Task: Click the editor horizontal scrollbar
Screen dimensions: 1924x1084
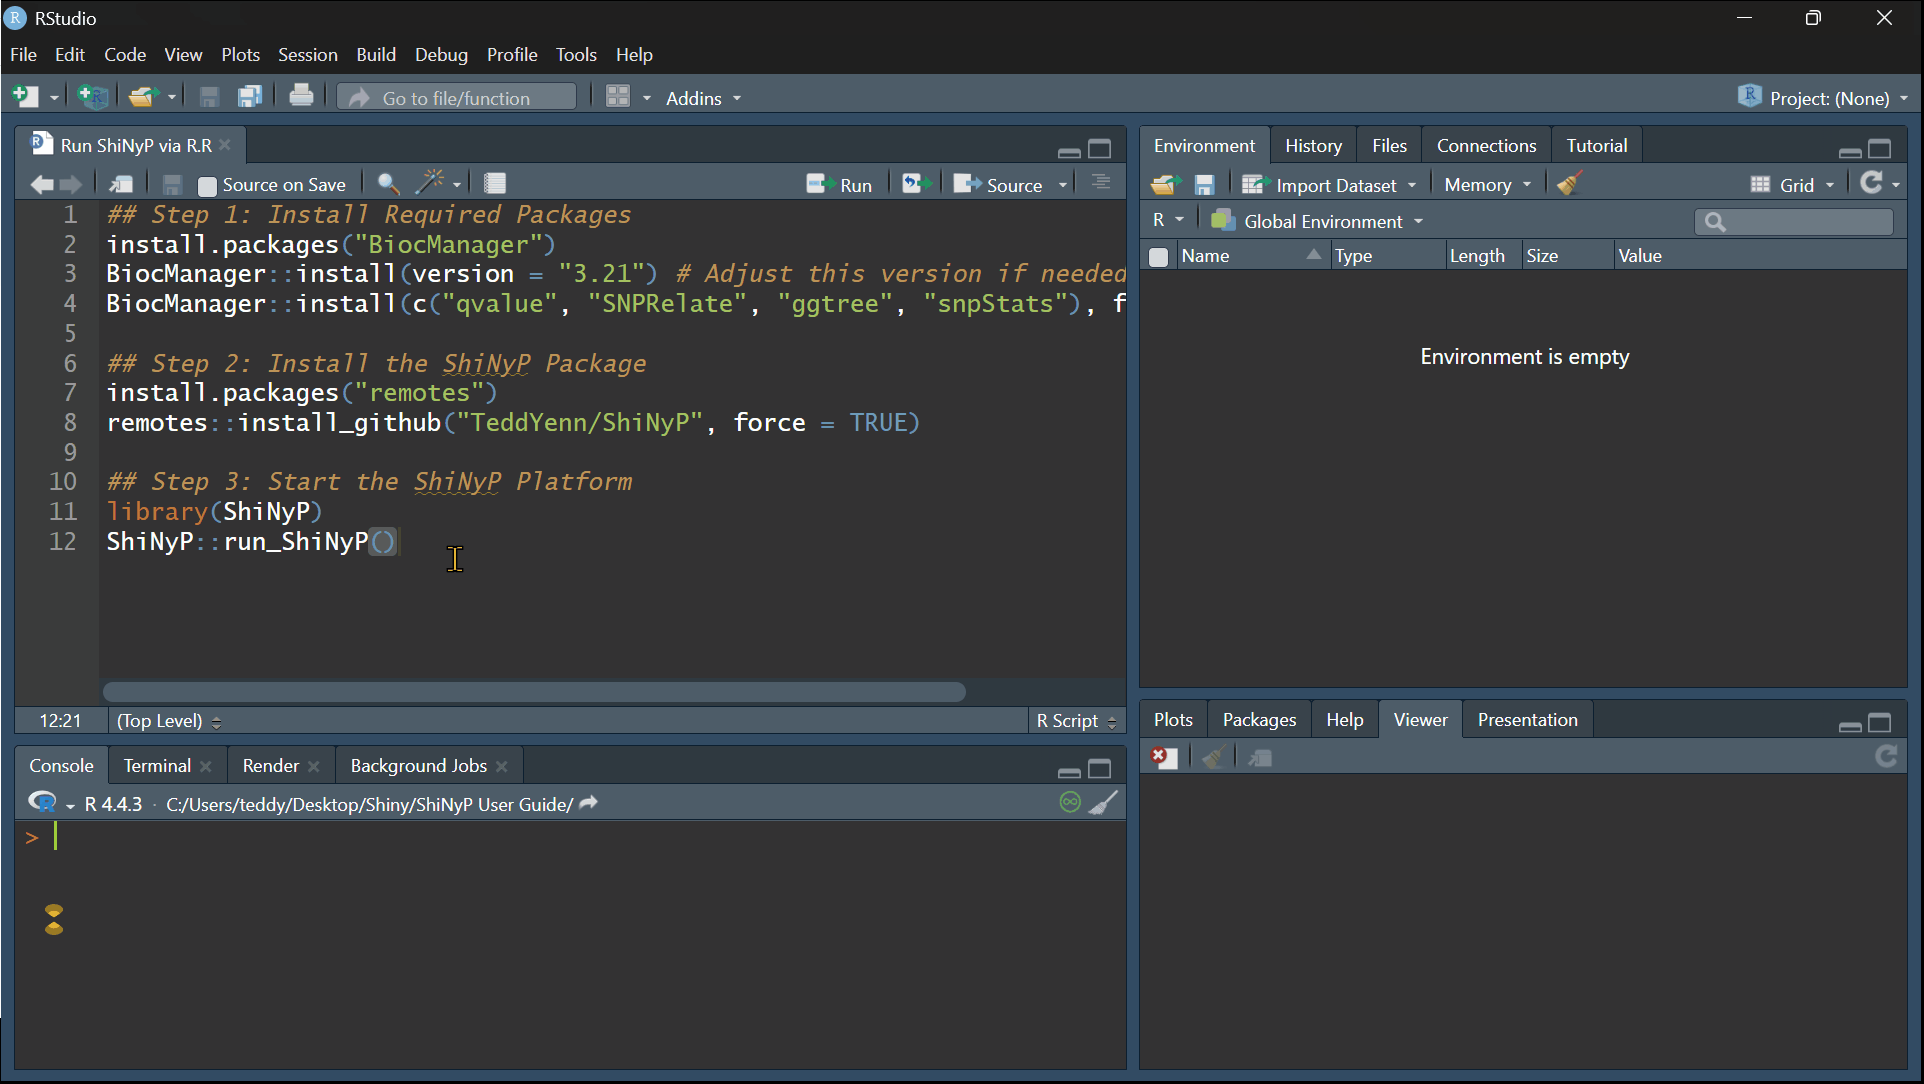Action: point(534,692)
